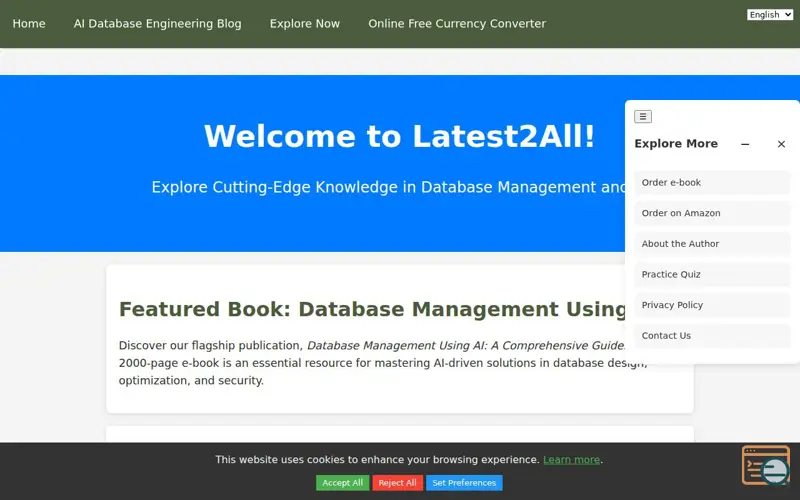Click the Welcome to Latest2All! heading

(399, 136)
